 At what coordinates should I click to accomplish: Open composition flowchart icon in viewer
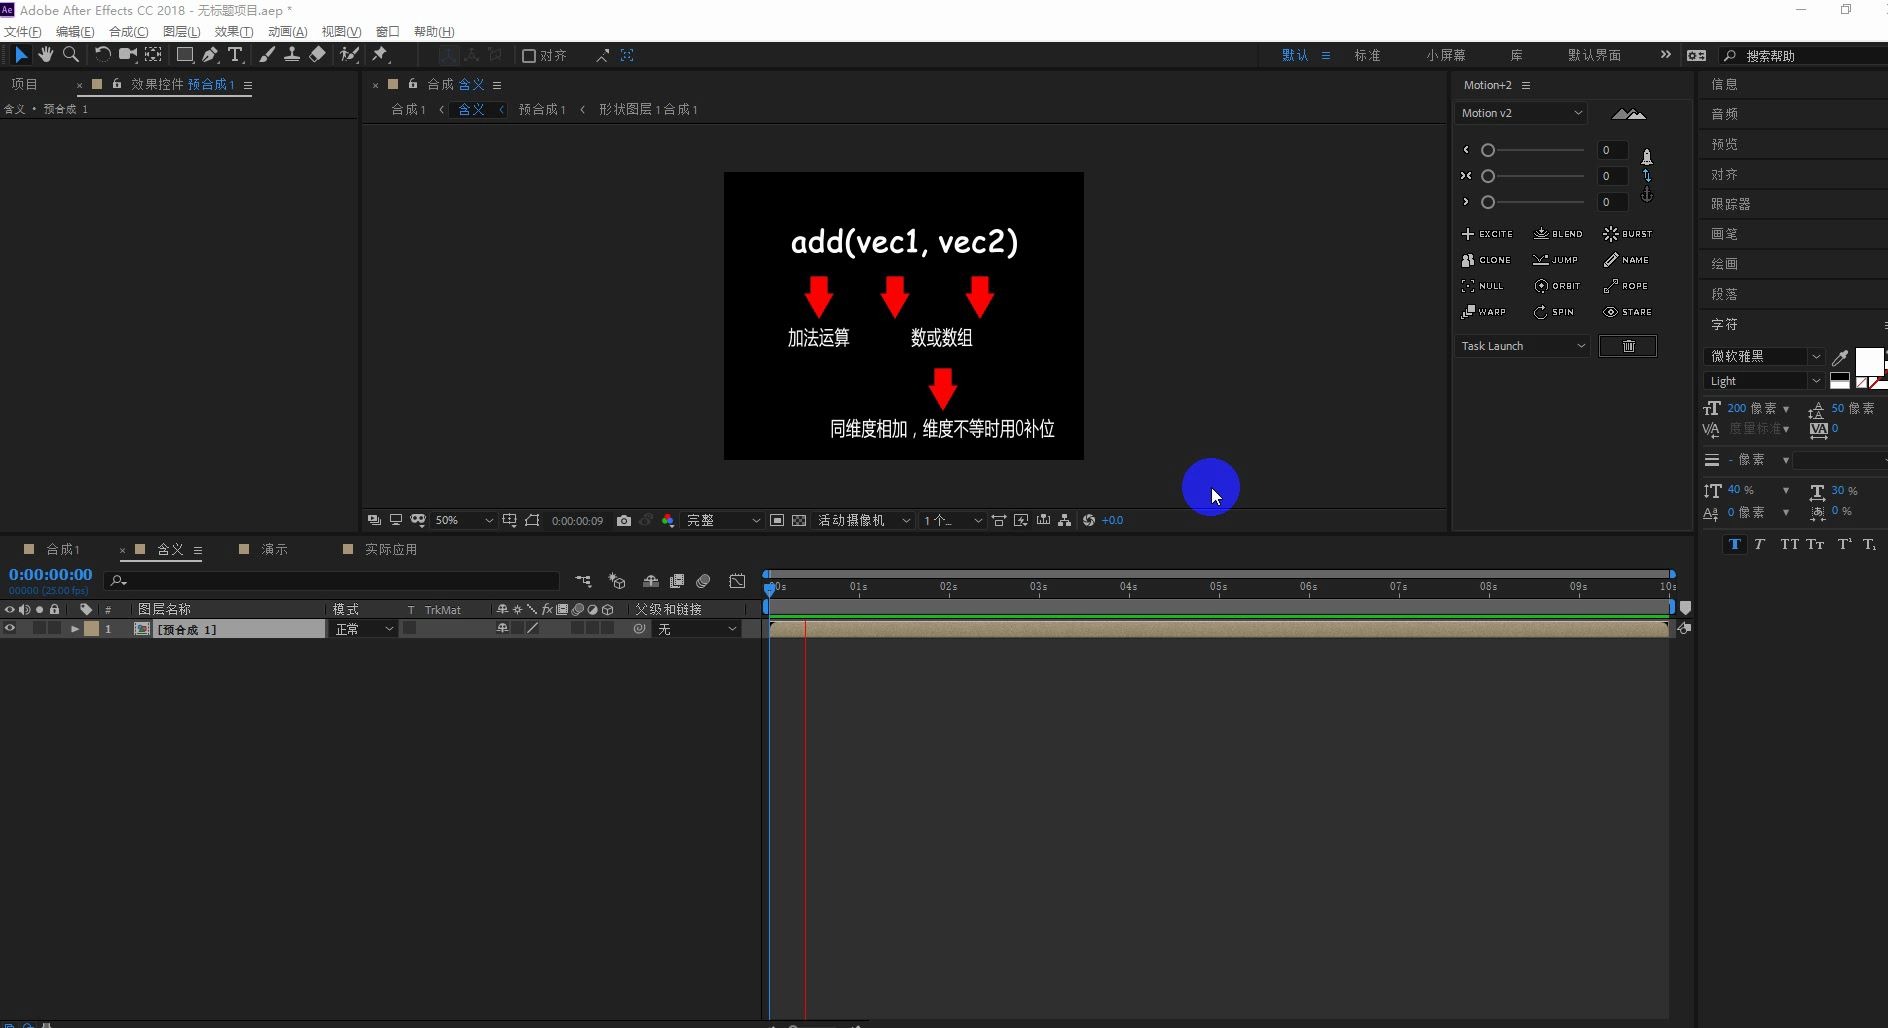click(1064, 520)
